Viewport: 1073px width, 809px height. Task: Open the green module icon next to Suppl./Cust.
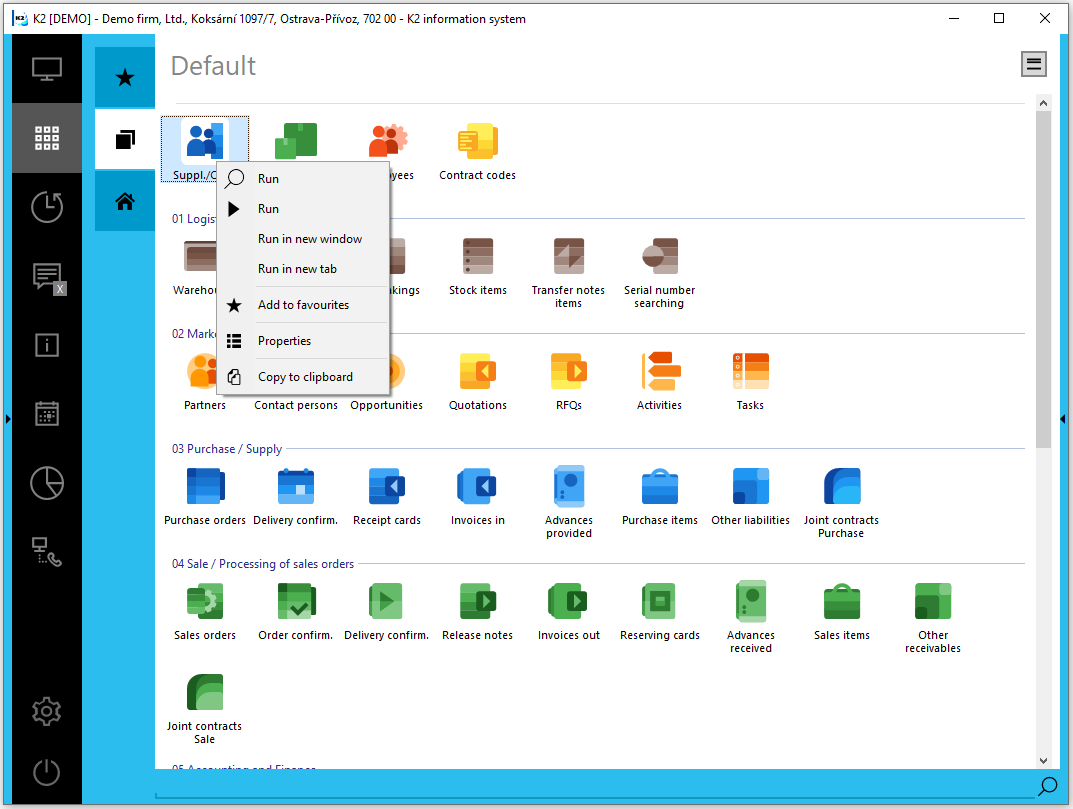[296, 140]
